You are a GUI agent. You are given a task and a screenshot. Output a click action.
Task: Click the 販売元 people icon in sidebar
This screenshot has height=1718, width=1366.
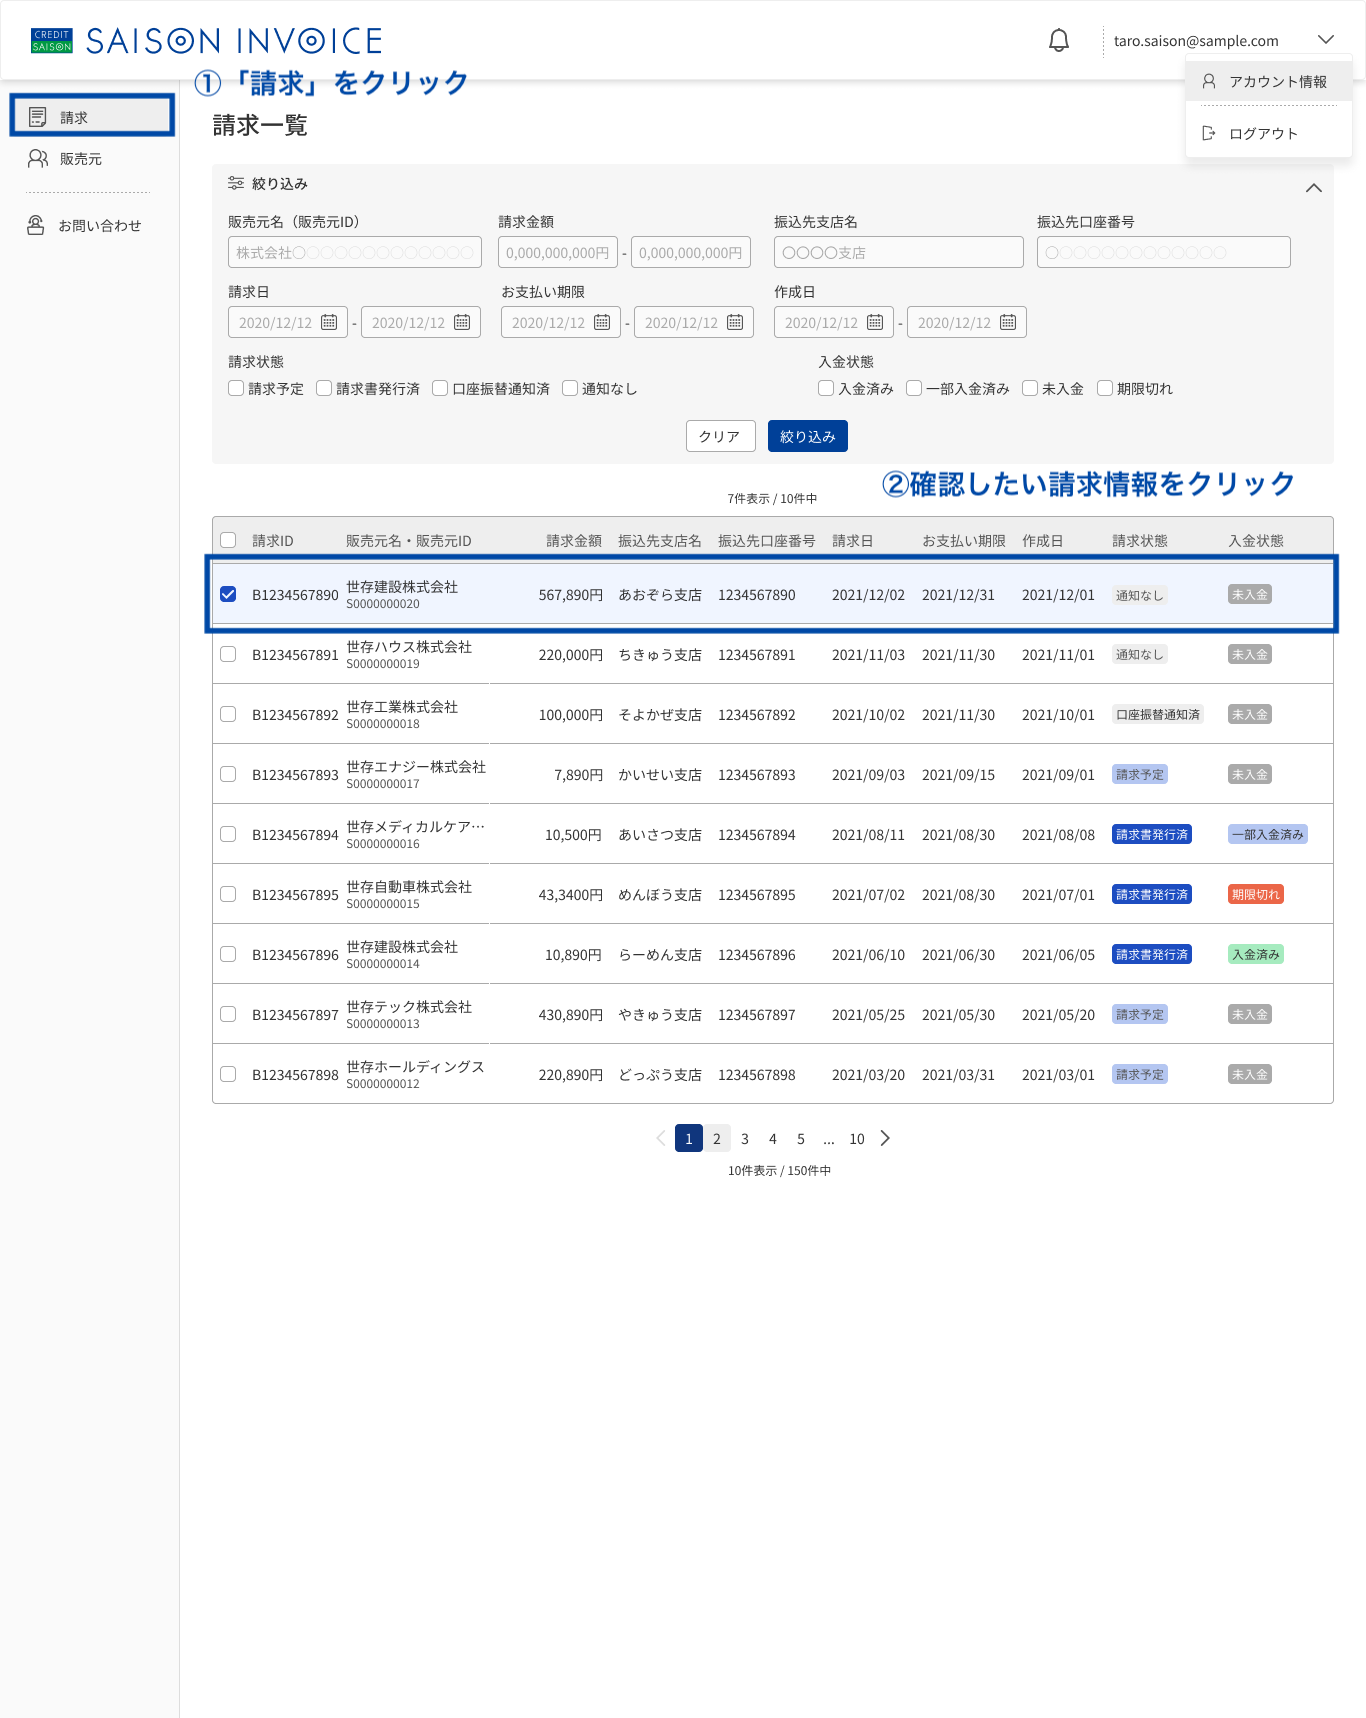click(38, 158)
